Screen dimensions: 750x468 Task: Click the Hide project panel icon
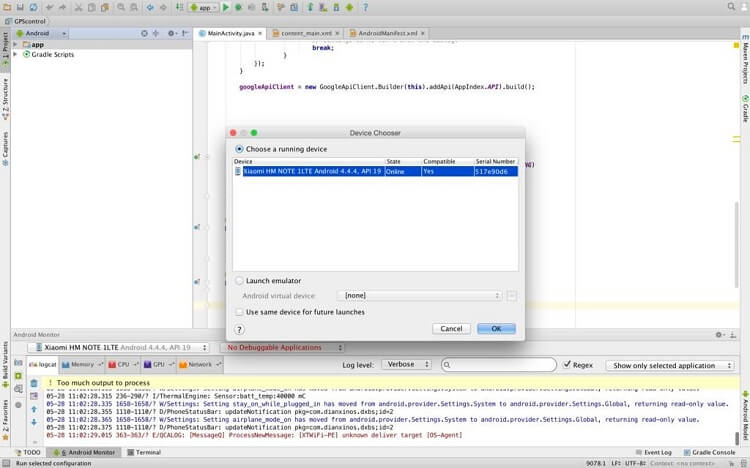pyautogui.click(x=186, y=33)
